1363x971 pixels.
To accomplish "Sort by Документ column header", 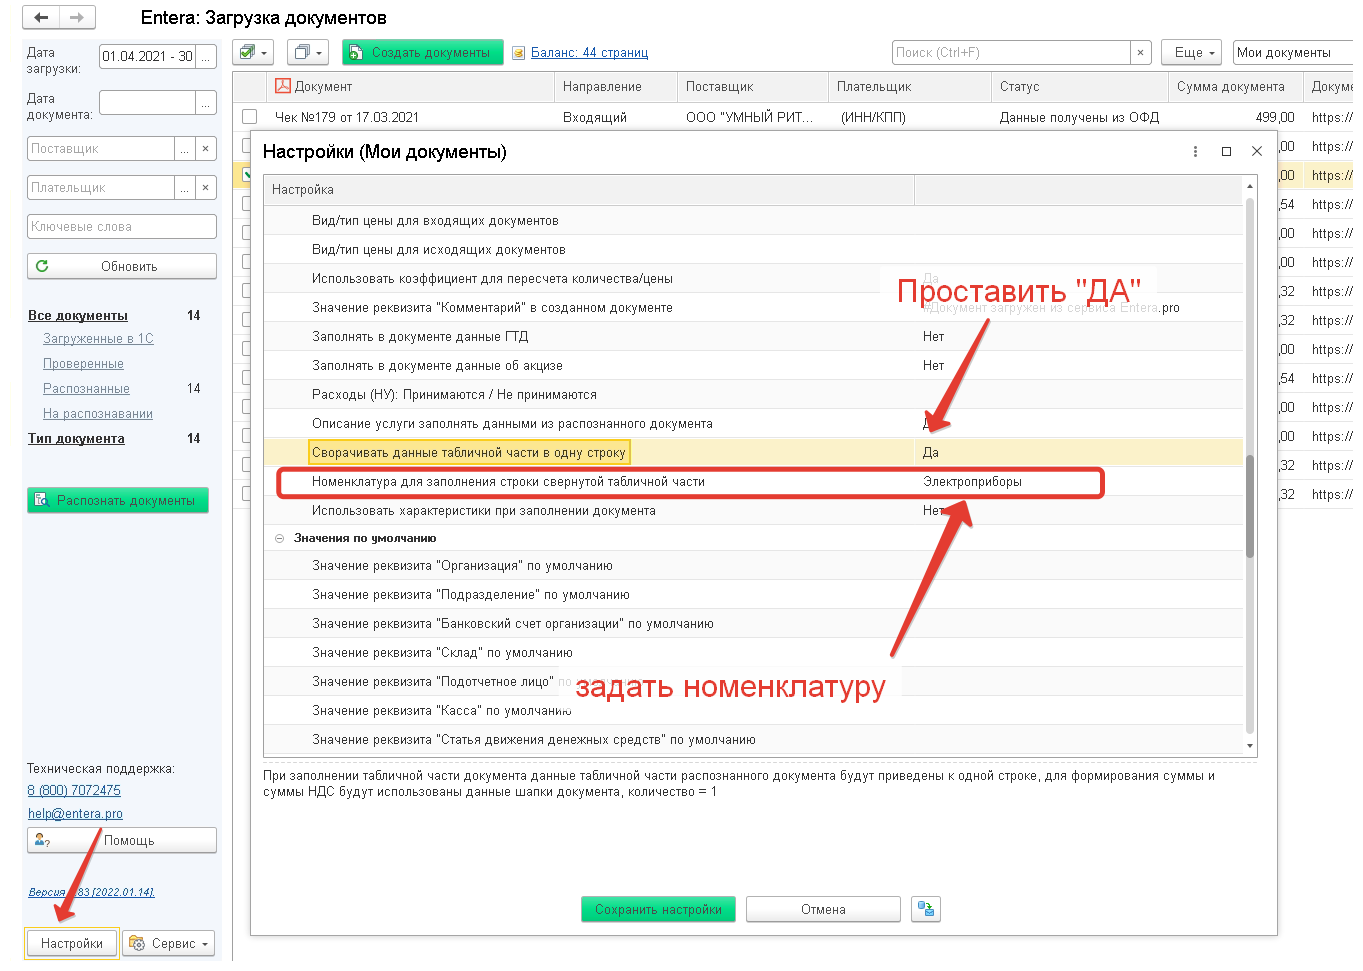I will 411,87.
